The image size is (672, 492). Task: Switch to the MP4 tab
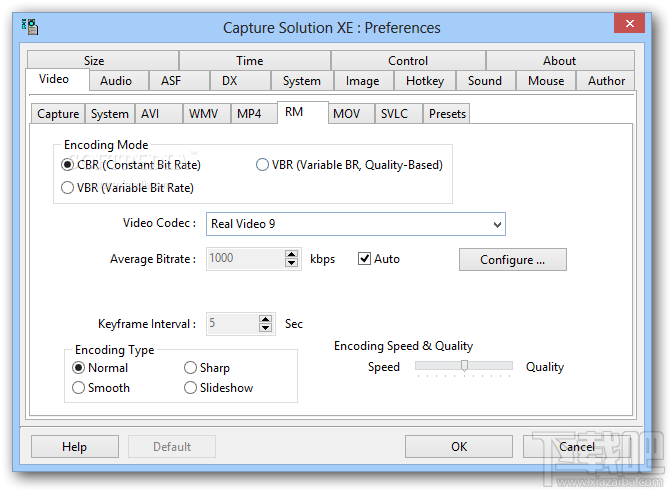pos(249,114)
